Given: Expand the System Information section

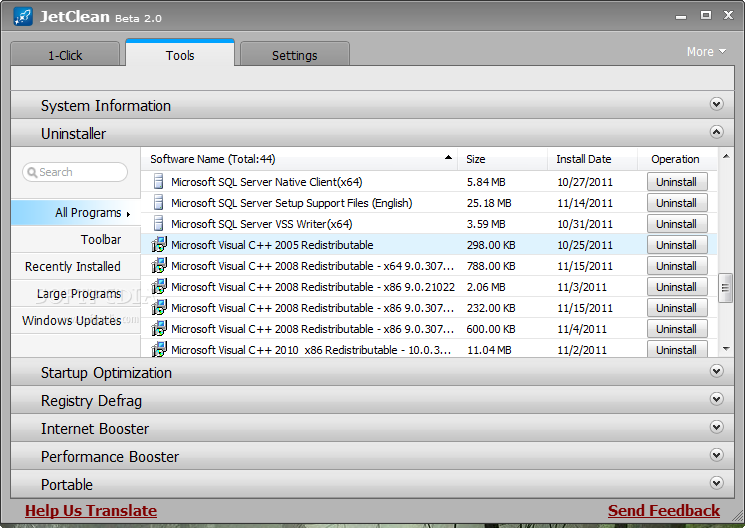Looking at the screenshot, I should (716, 104).
